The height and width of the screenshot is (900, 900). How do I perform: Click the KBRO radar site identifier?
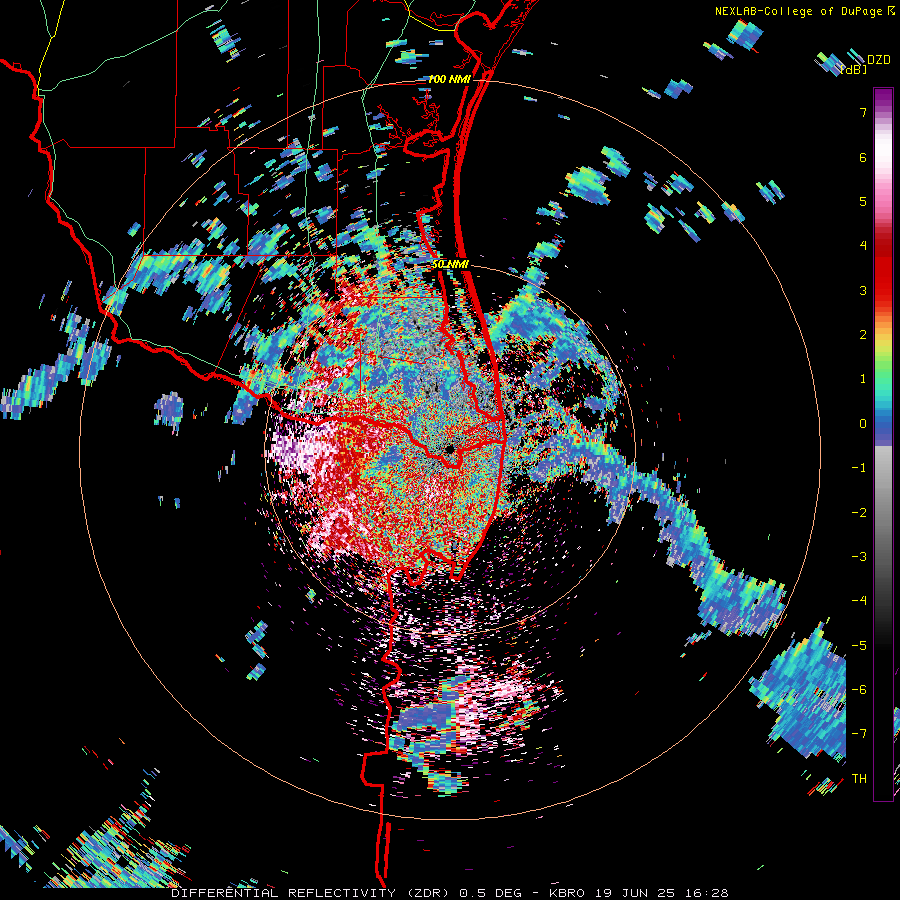pos(567,893)
